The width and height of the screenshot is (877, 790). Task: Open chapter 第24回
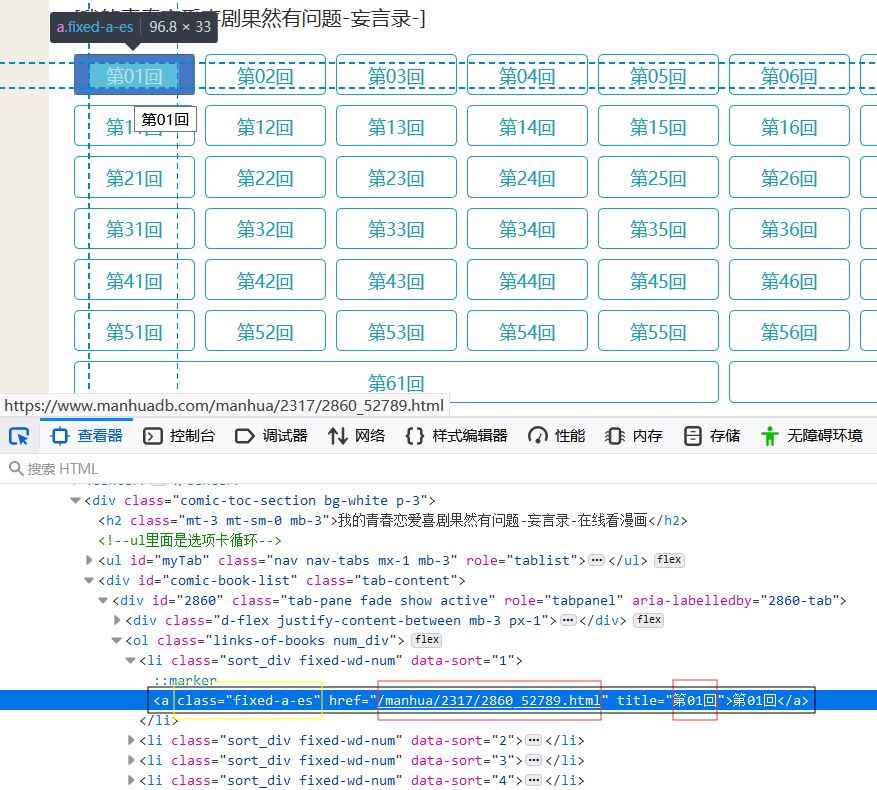pyautogui.click(x=527, y=177)
